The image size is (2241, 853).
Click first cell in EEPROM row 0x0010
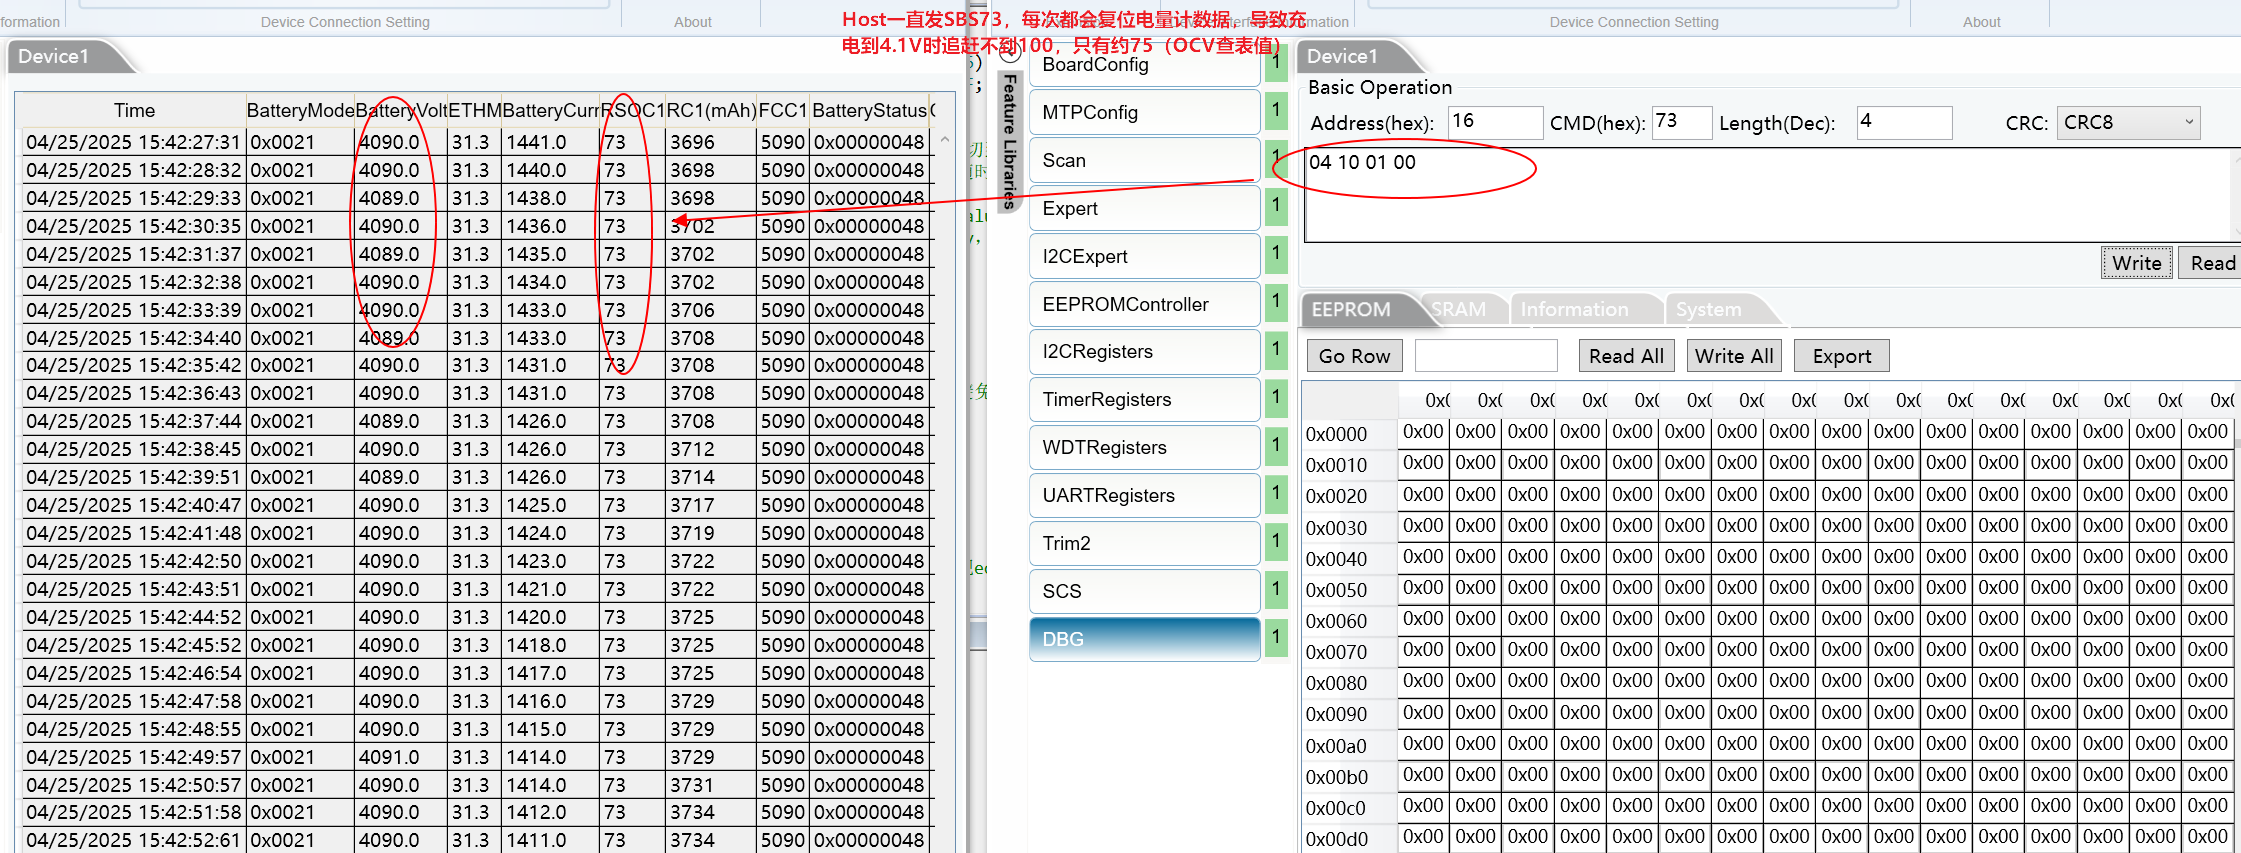(1423, 463)
